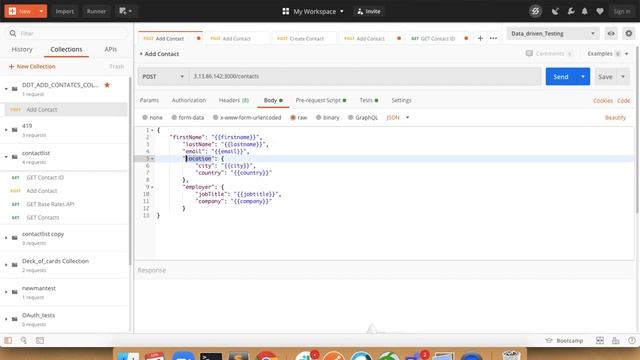Open the Examples dropdown
The image size is (640, 360).
pyautogui.click(x=608, y=53)
